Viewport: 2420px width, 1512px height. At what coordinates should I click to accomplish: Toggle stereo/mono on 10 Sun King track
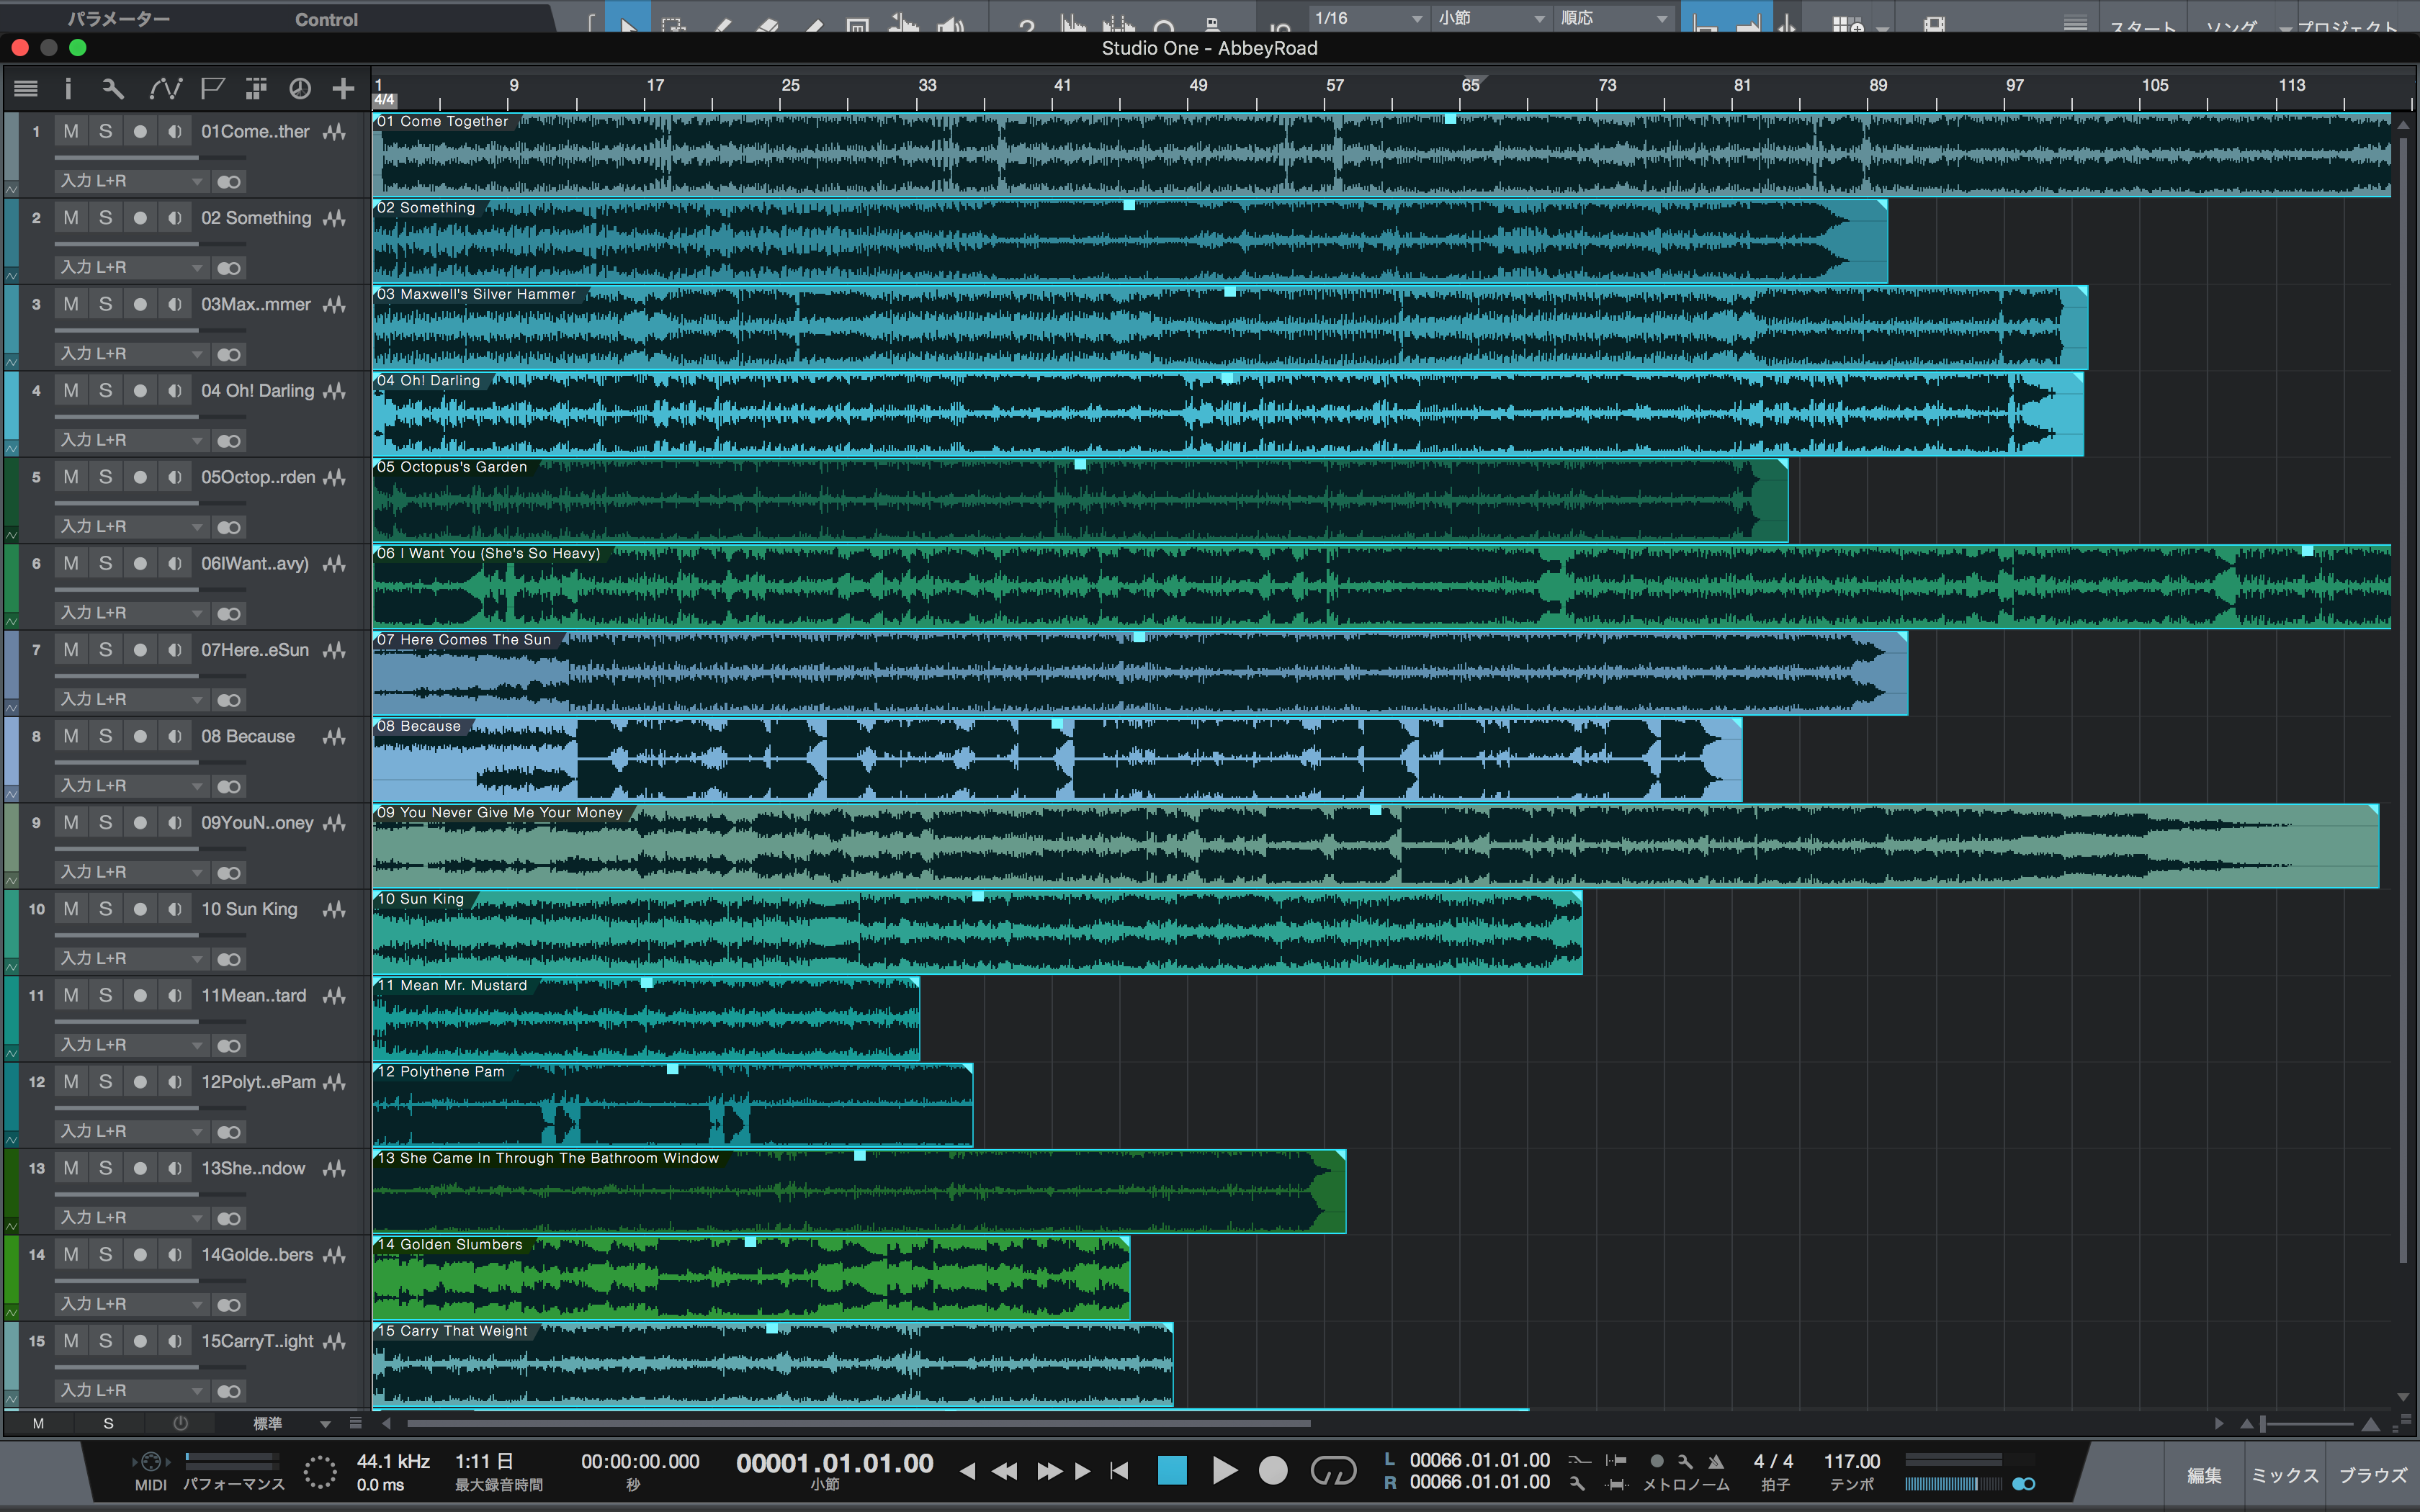coord(229,959)
